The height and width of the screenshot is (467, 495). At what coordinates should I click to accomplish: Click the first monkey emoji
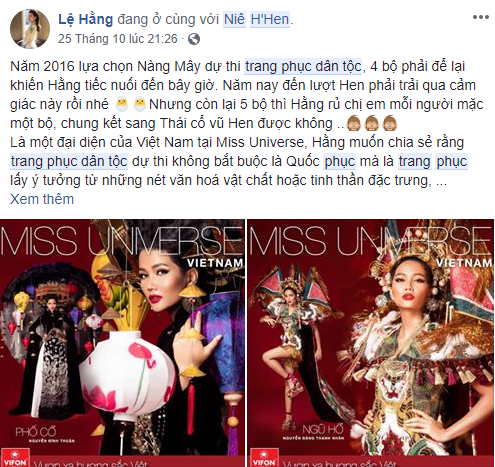point(354,123)
